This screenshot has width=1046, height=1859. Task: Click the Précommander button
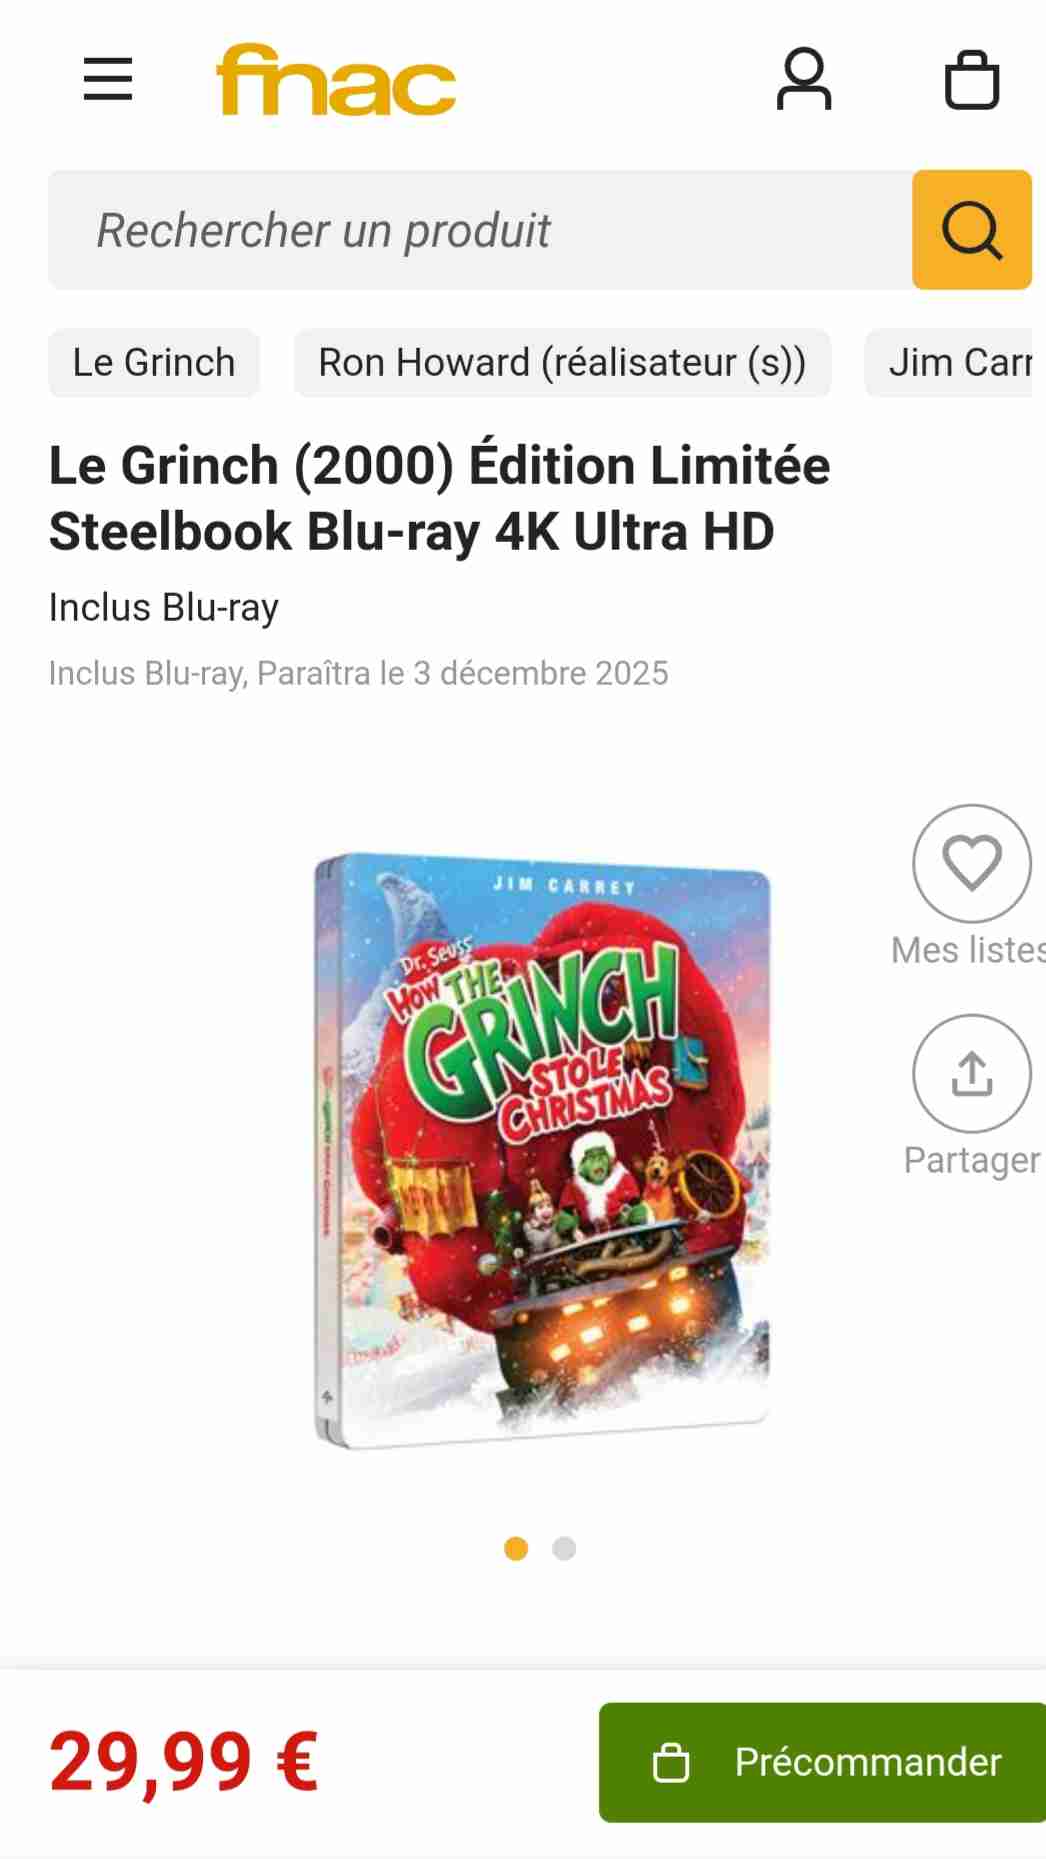822,1763
